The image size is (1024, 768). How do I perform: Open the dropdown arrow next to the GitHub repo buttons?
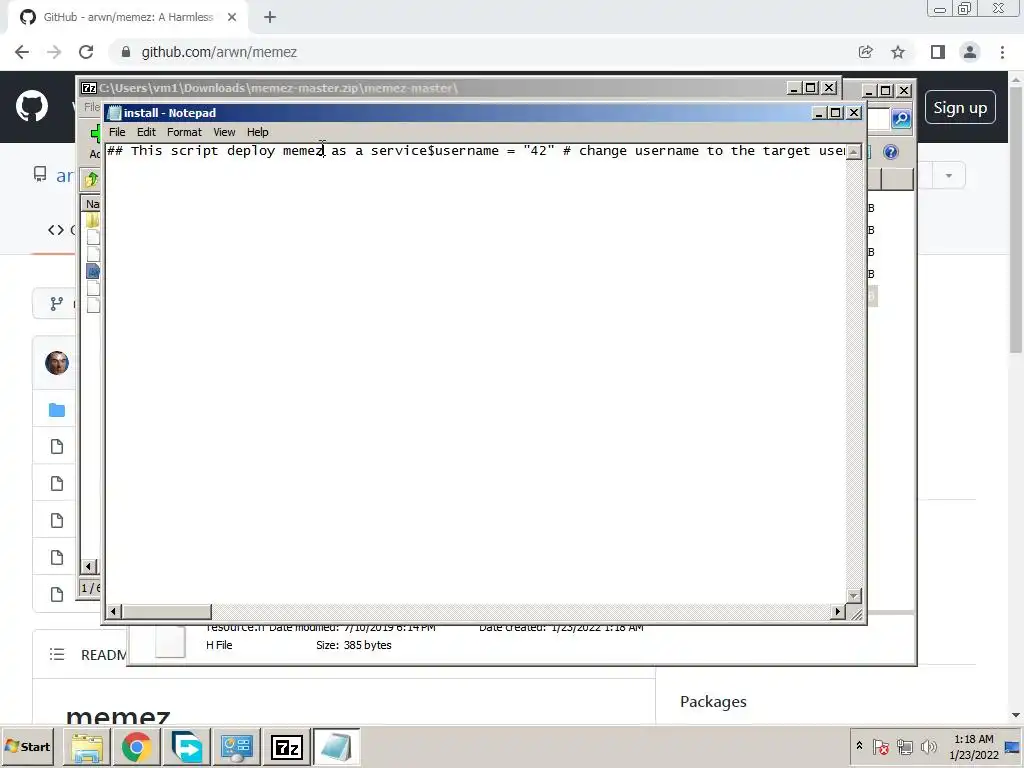tap(948, 176)
